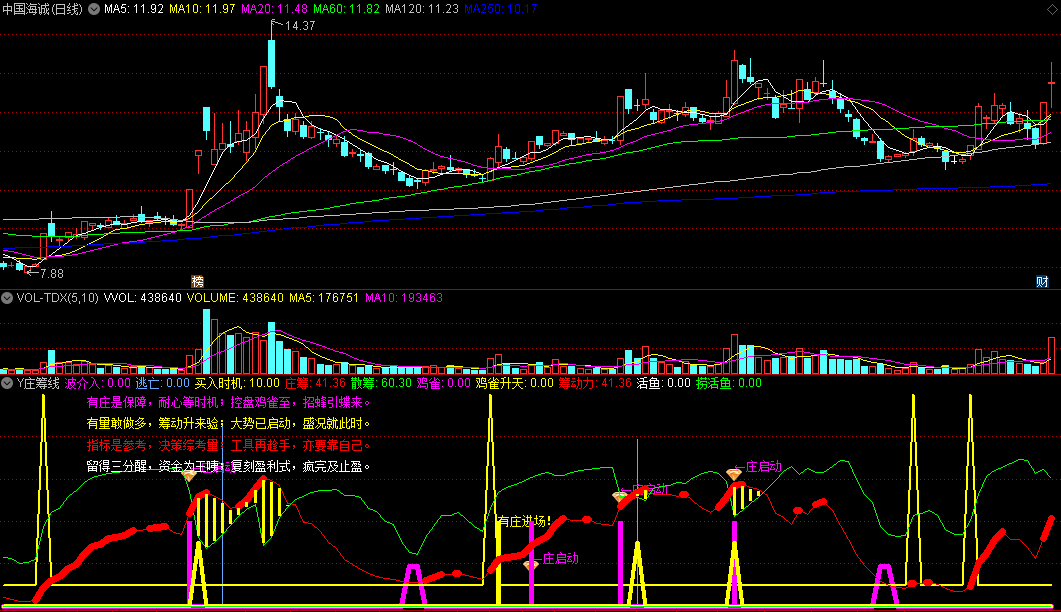The image size is (1061, 612).
Task: Select the MA5: 11.92 moving average label
Action: [134, 9]
